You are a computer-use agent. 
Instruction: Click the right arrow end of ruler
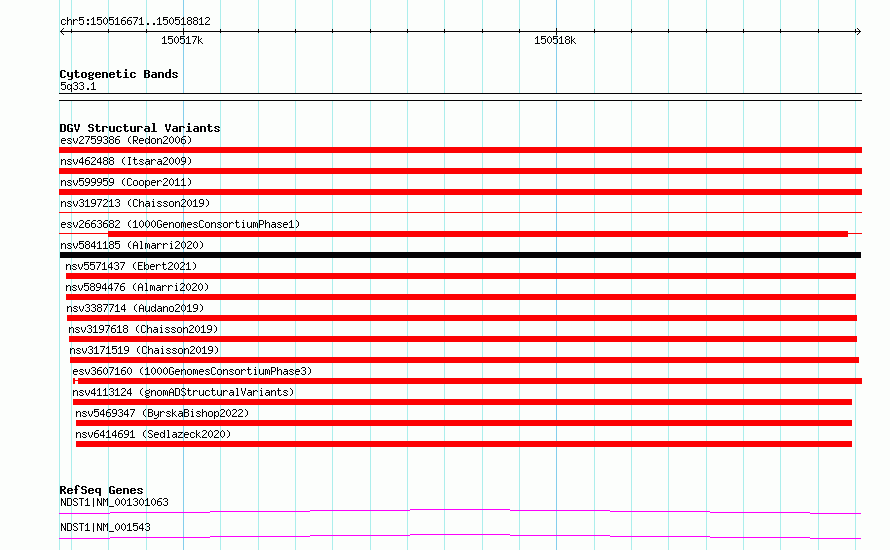click(x=858, y=31)
